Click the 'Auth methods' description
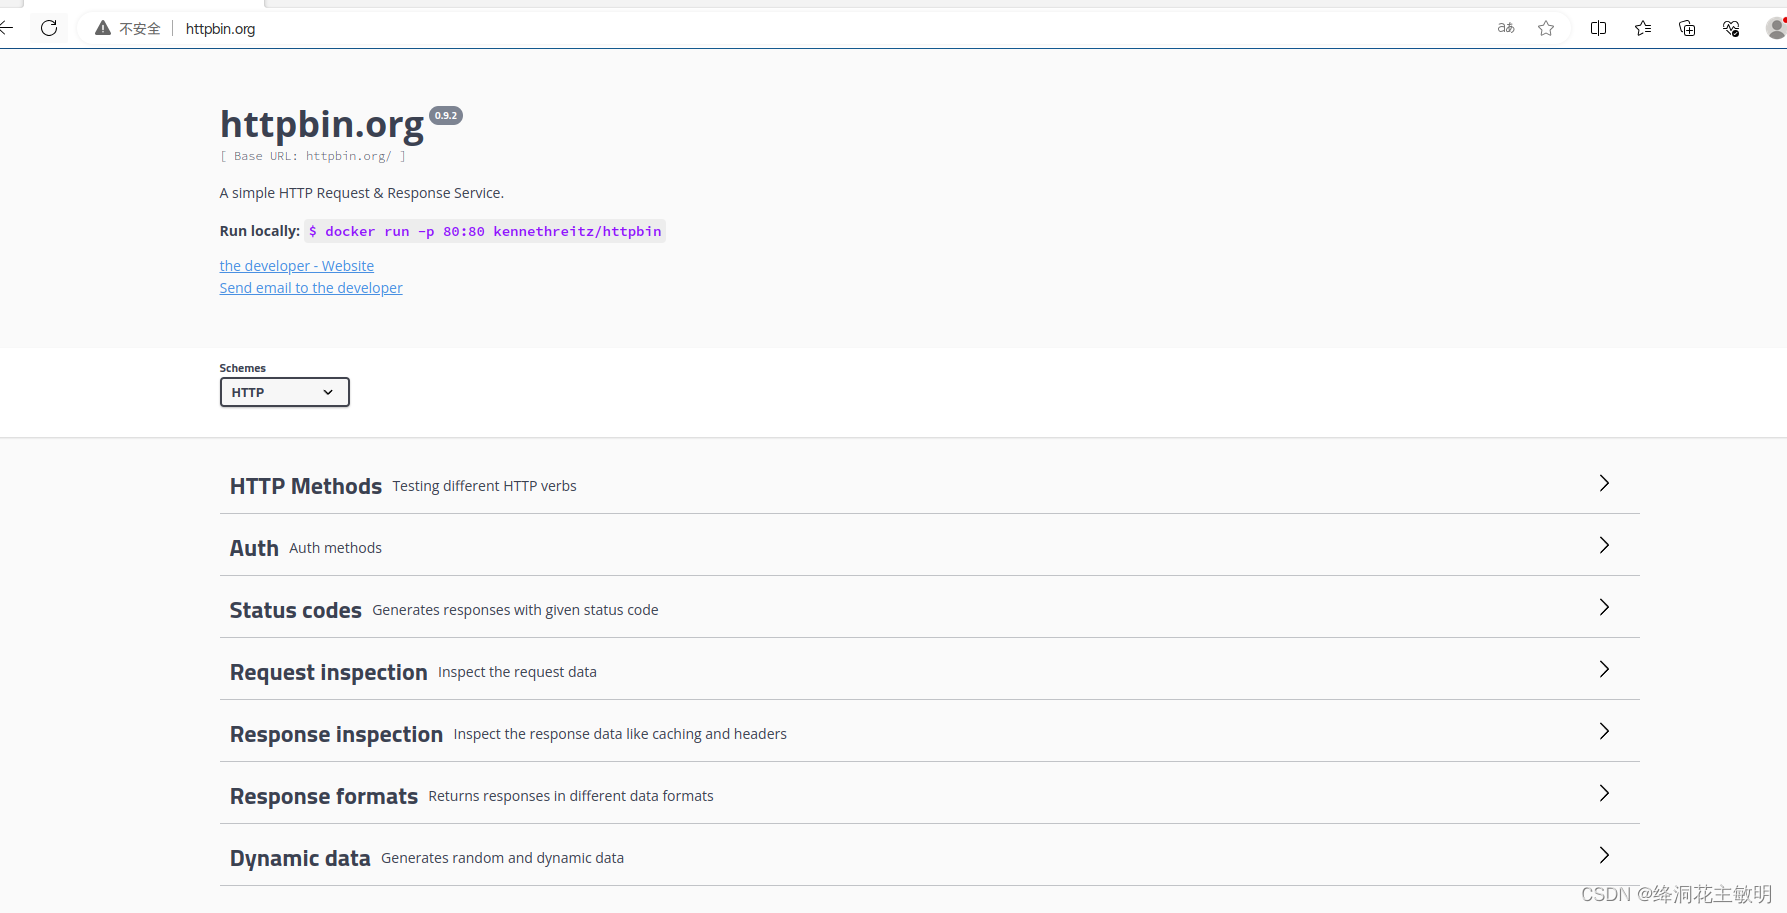Image resolution: width=1787 pixels, height=913 pixels. 335,548
